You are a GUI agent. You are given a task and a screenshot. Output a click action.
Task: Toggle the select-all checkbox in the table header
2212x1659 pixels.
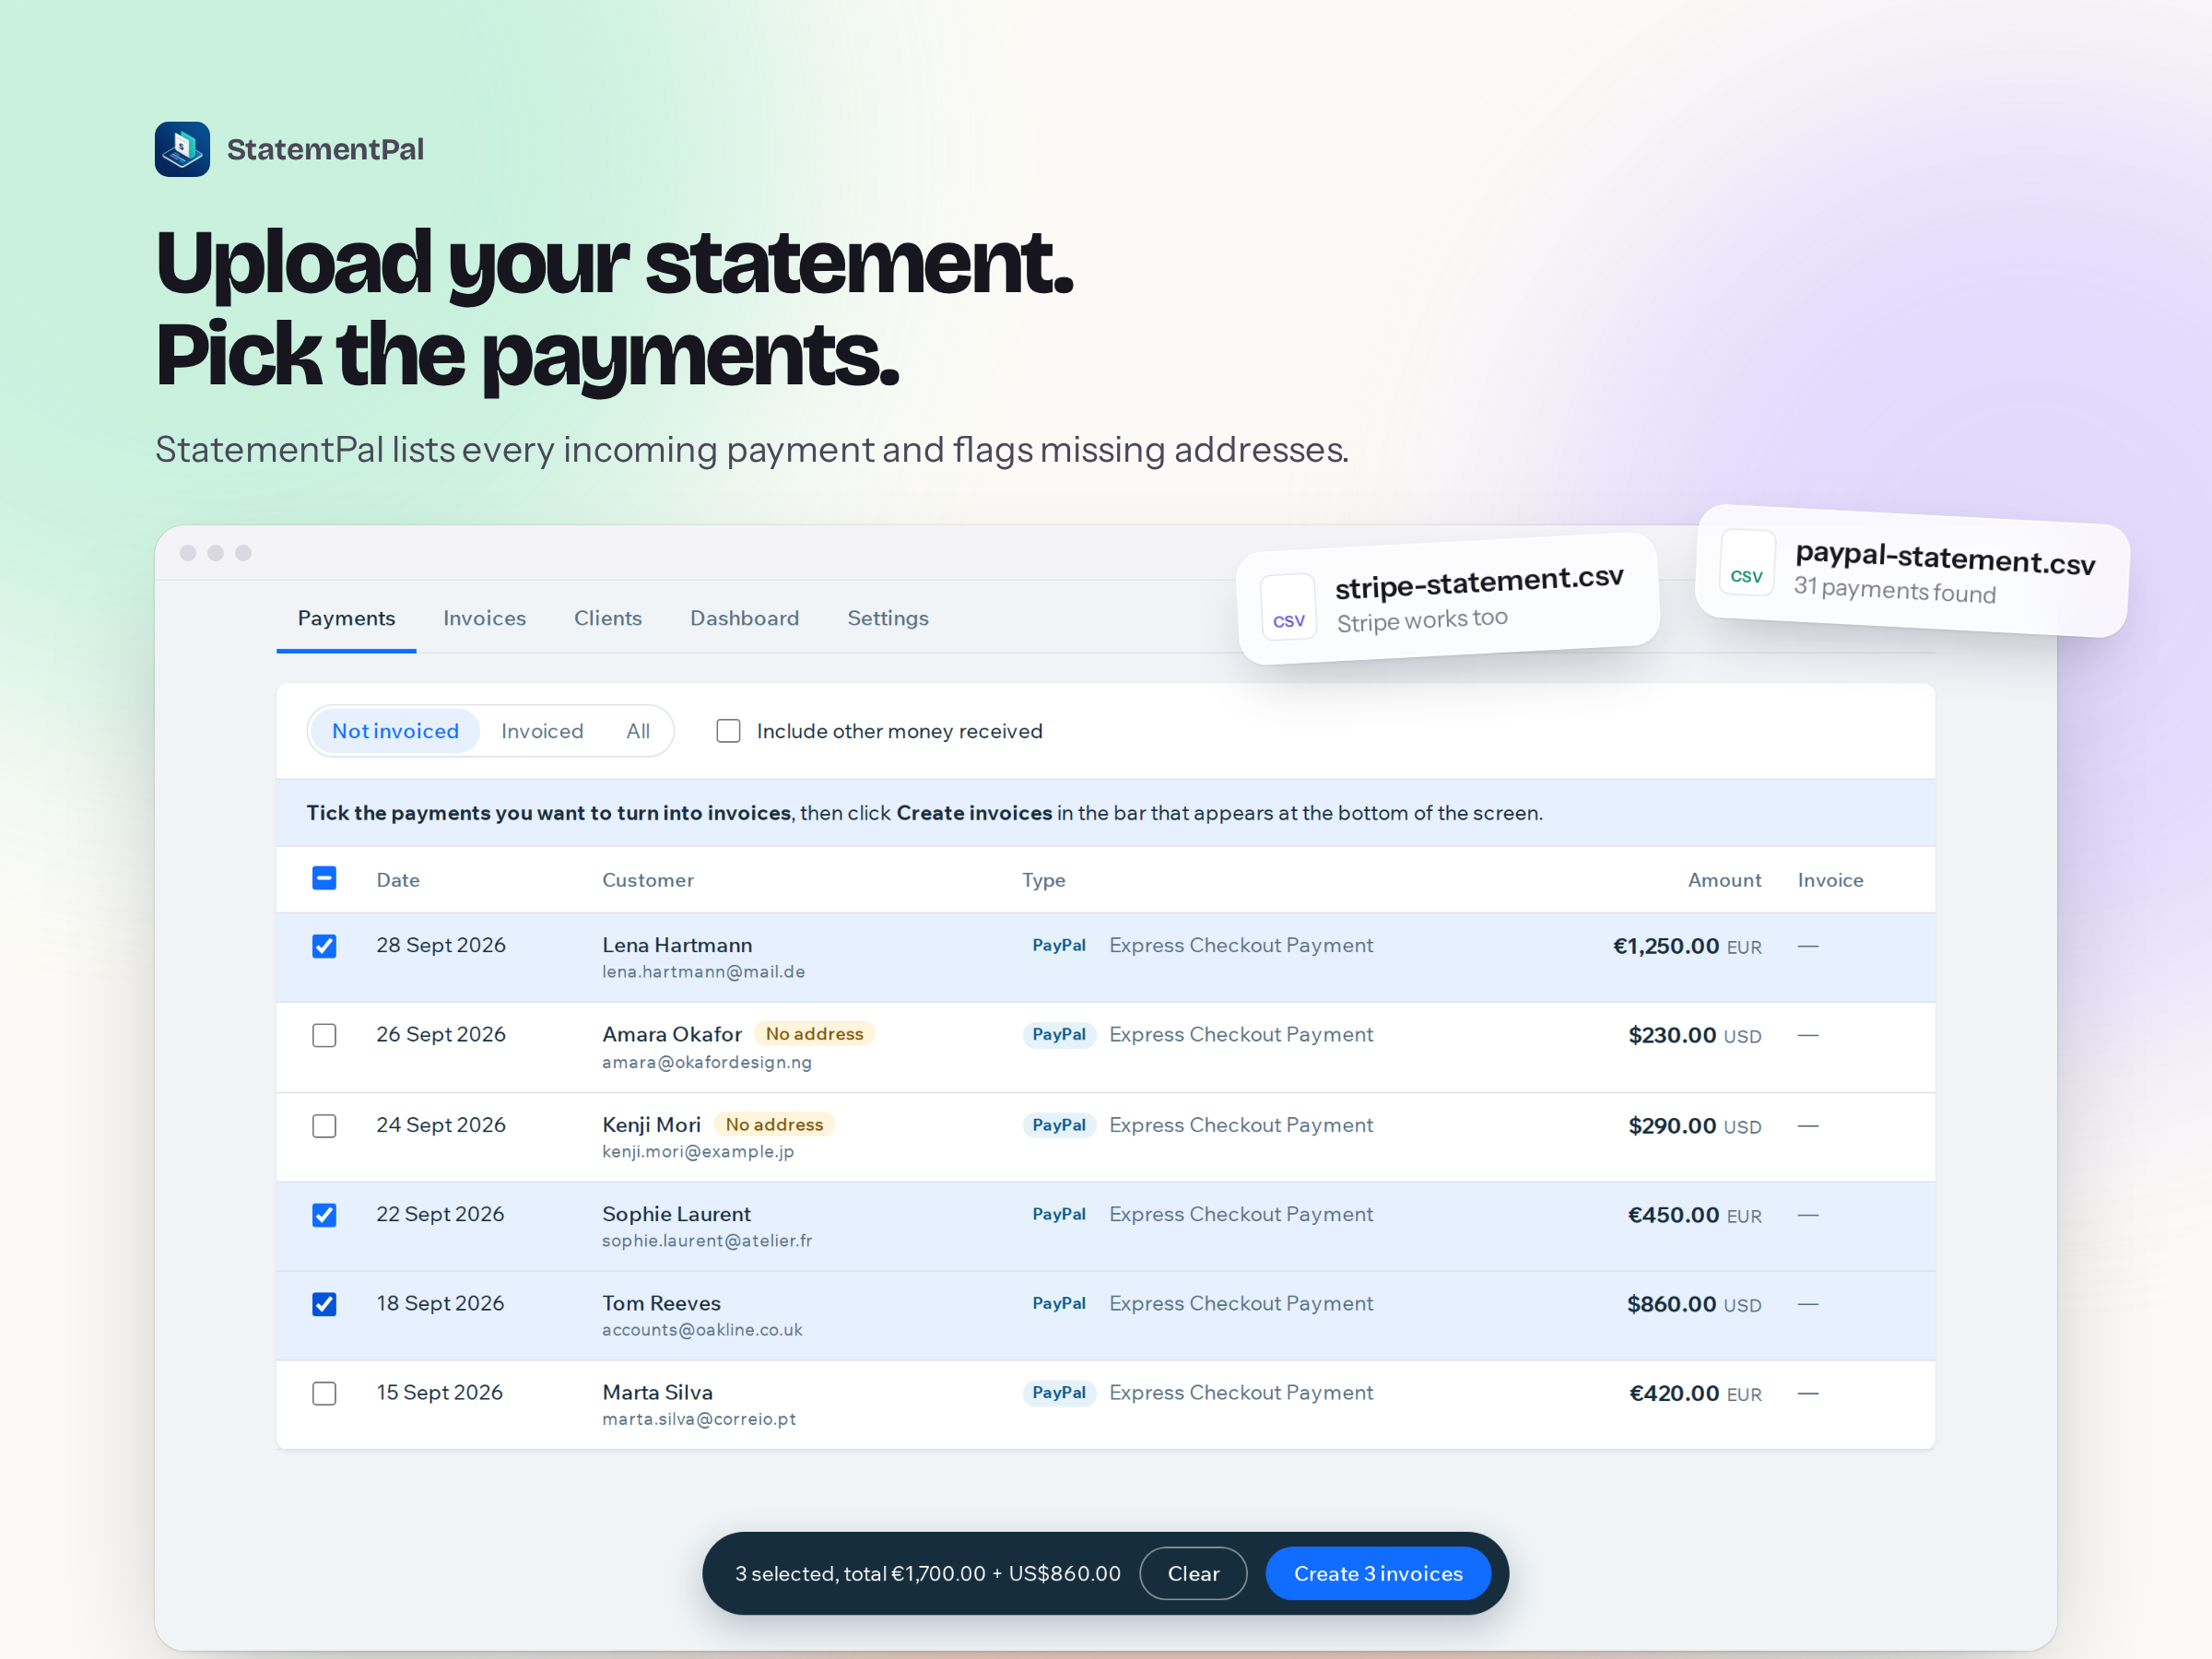324,878
